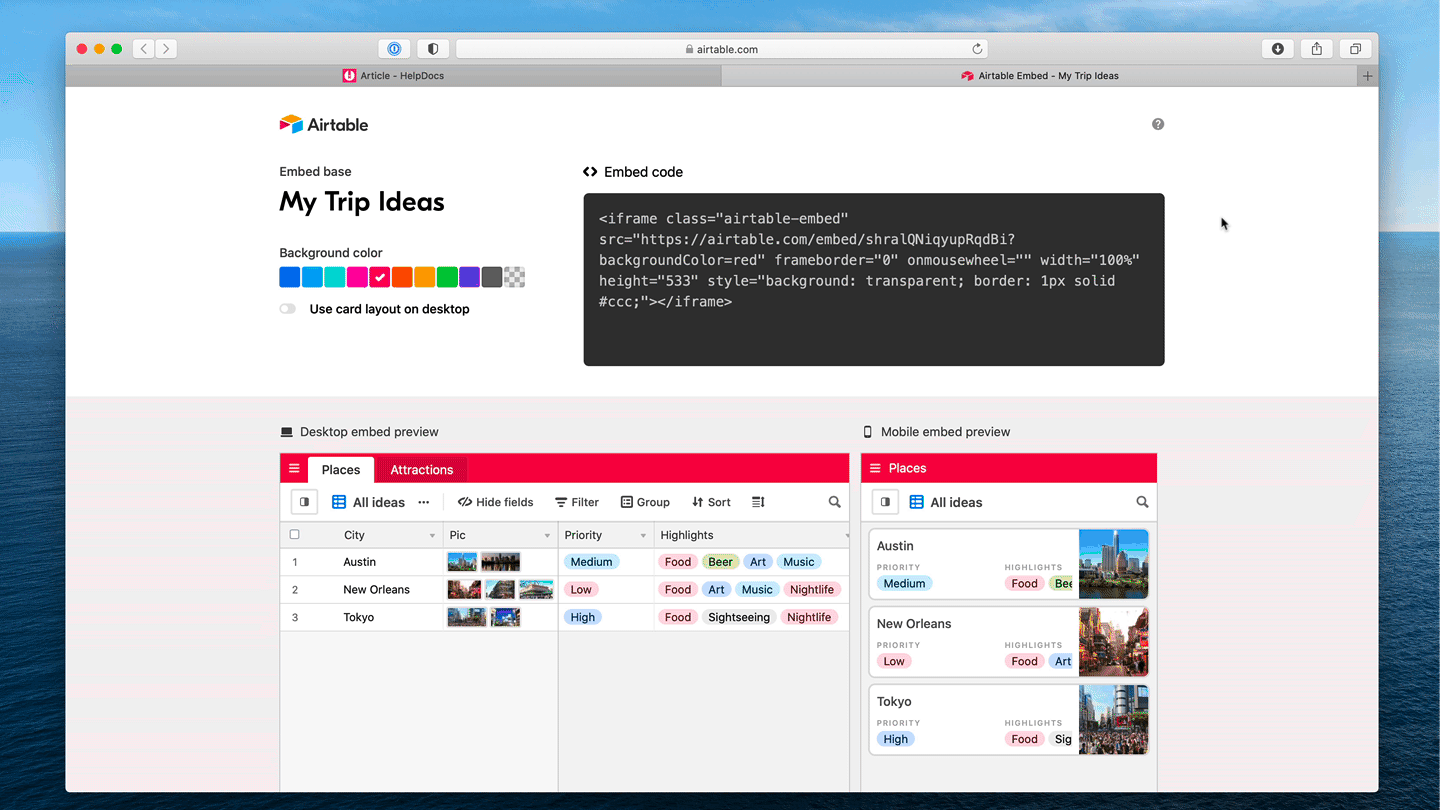Viewport: 1440px width, 810px height.
Task: Click the Embed code block
Action: 874,280
